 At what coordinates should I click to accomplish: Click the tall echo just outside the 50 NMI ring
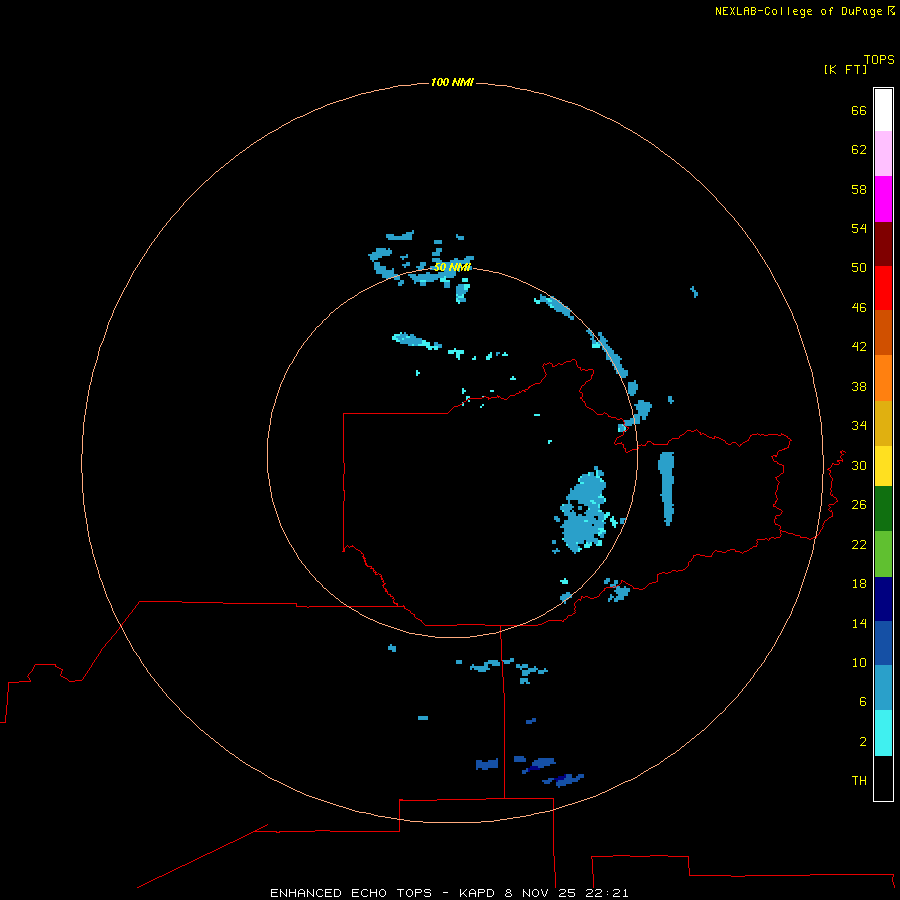point(666,488)
